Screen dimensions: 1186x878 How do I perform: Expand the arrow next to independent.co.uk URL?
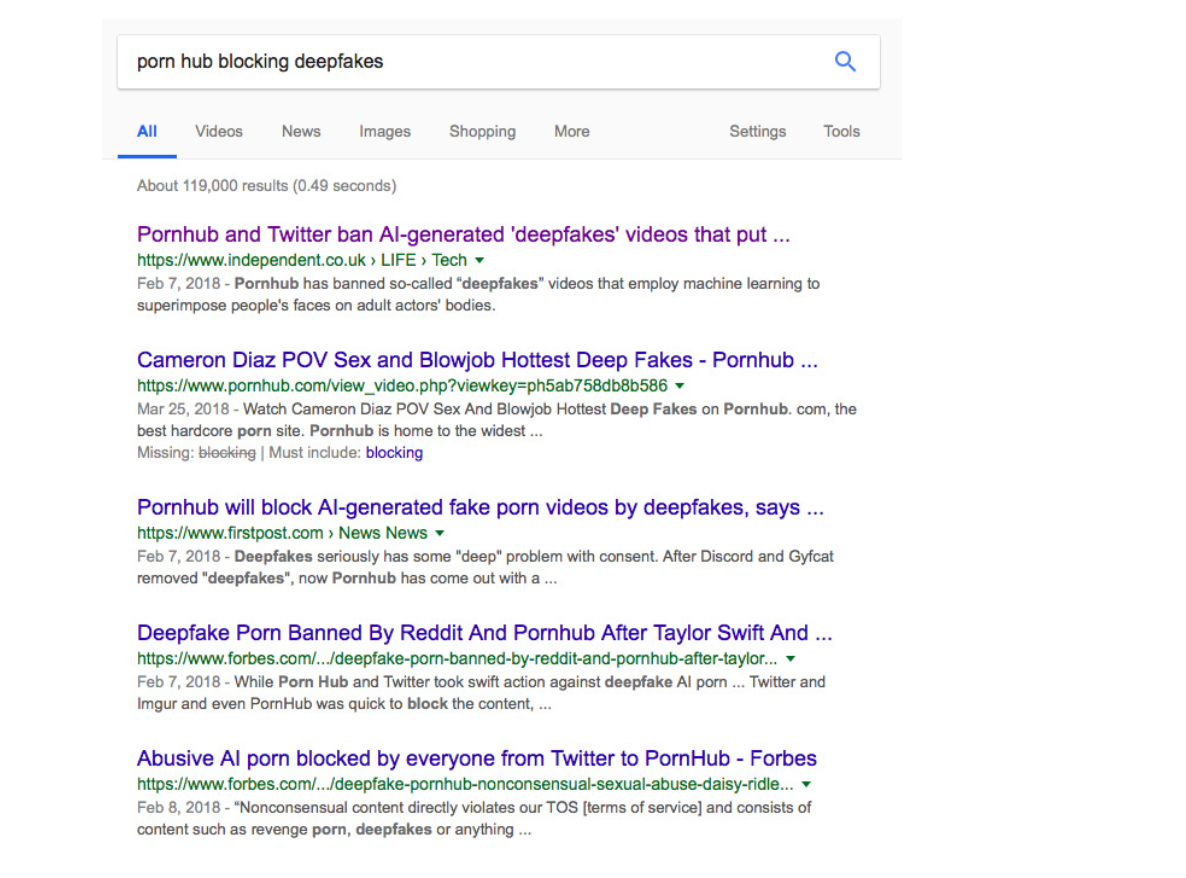(480, 261)
